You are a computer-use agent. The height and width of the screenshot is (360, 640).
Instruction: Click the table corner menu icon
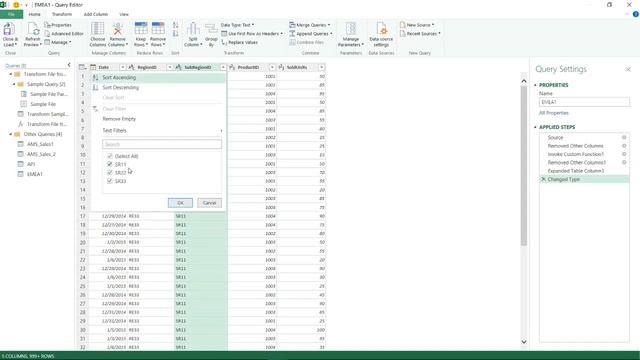click(82, 67)
